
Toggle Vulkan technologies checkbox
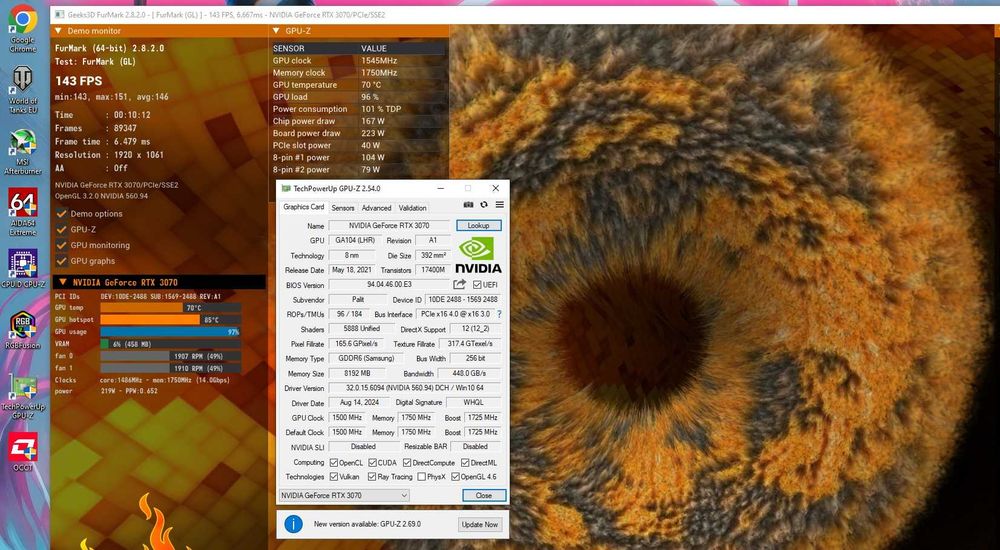point(334,477)
